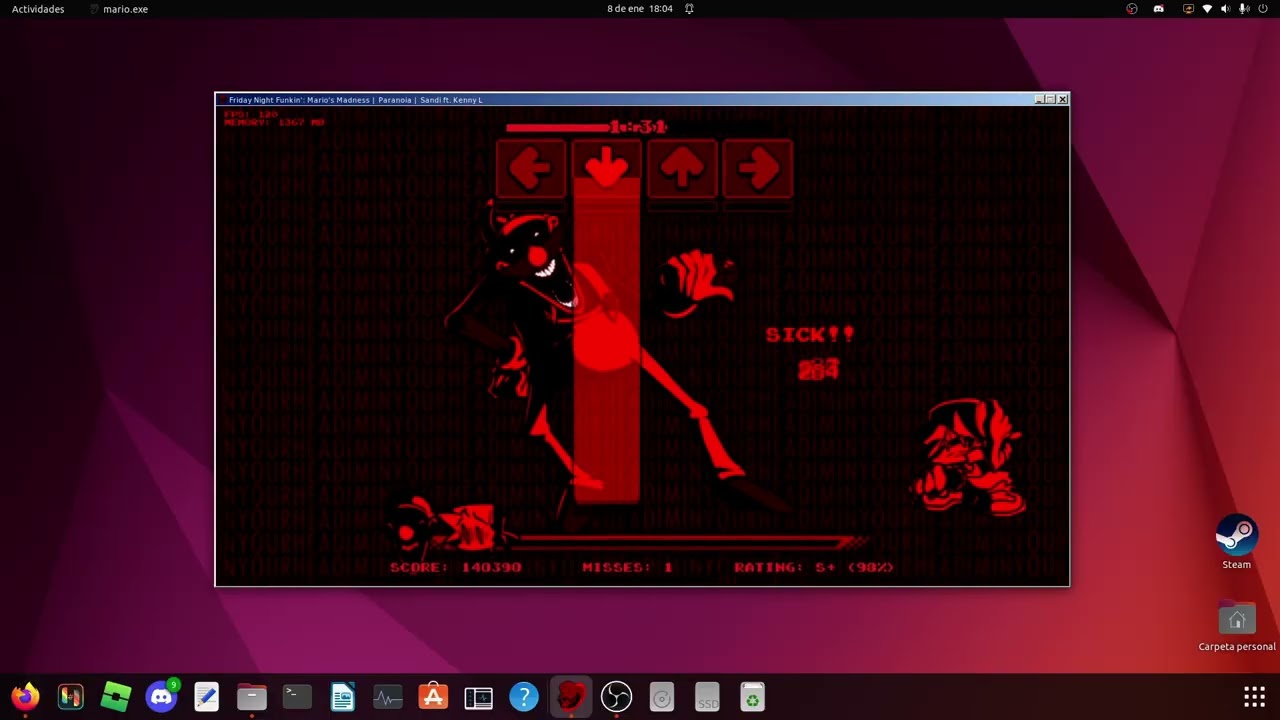Open LibreOffice Writer from the dock
Screen dimensions: 1280x720
(343, 696)
